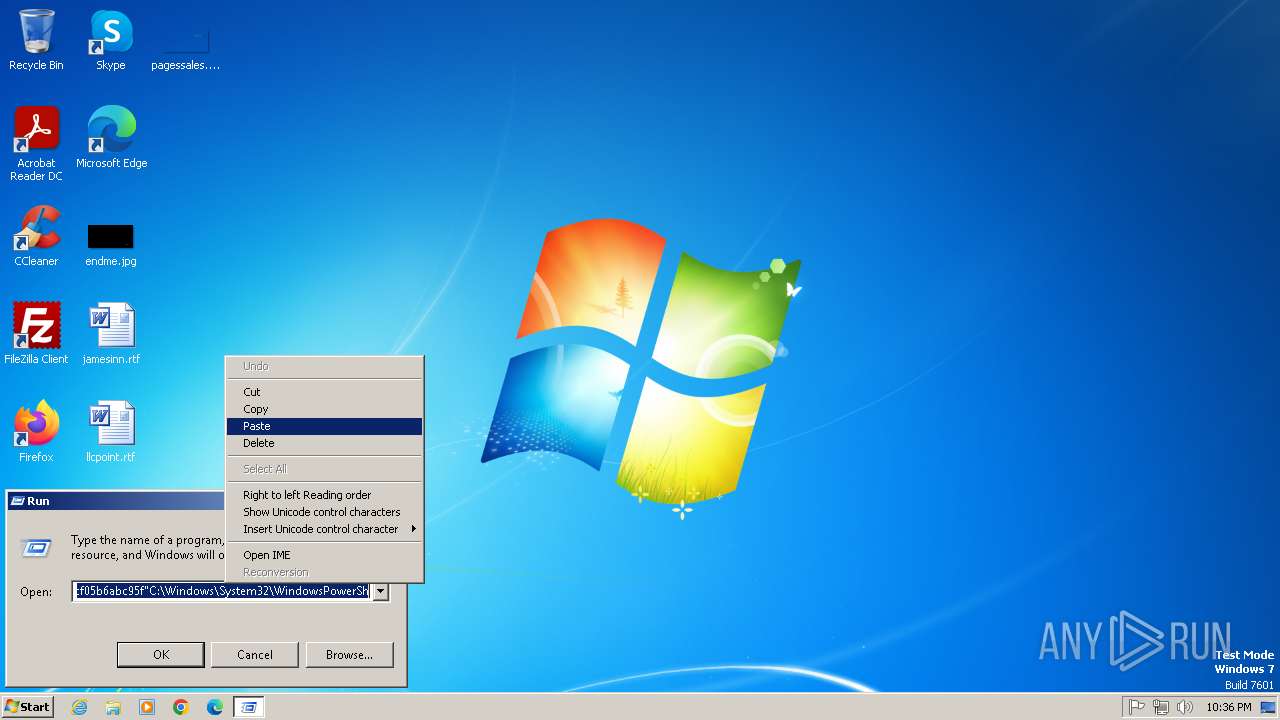
Task: Click the Run dialog title bar icon
Action: click(x=17, y=501)
